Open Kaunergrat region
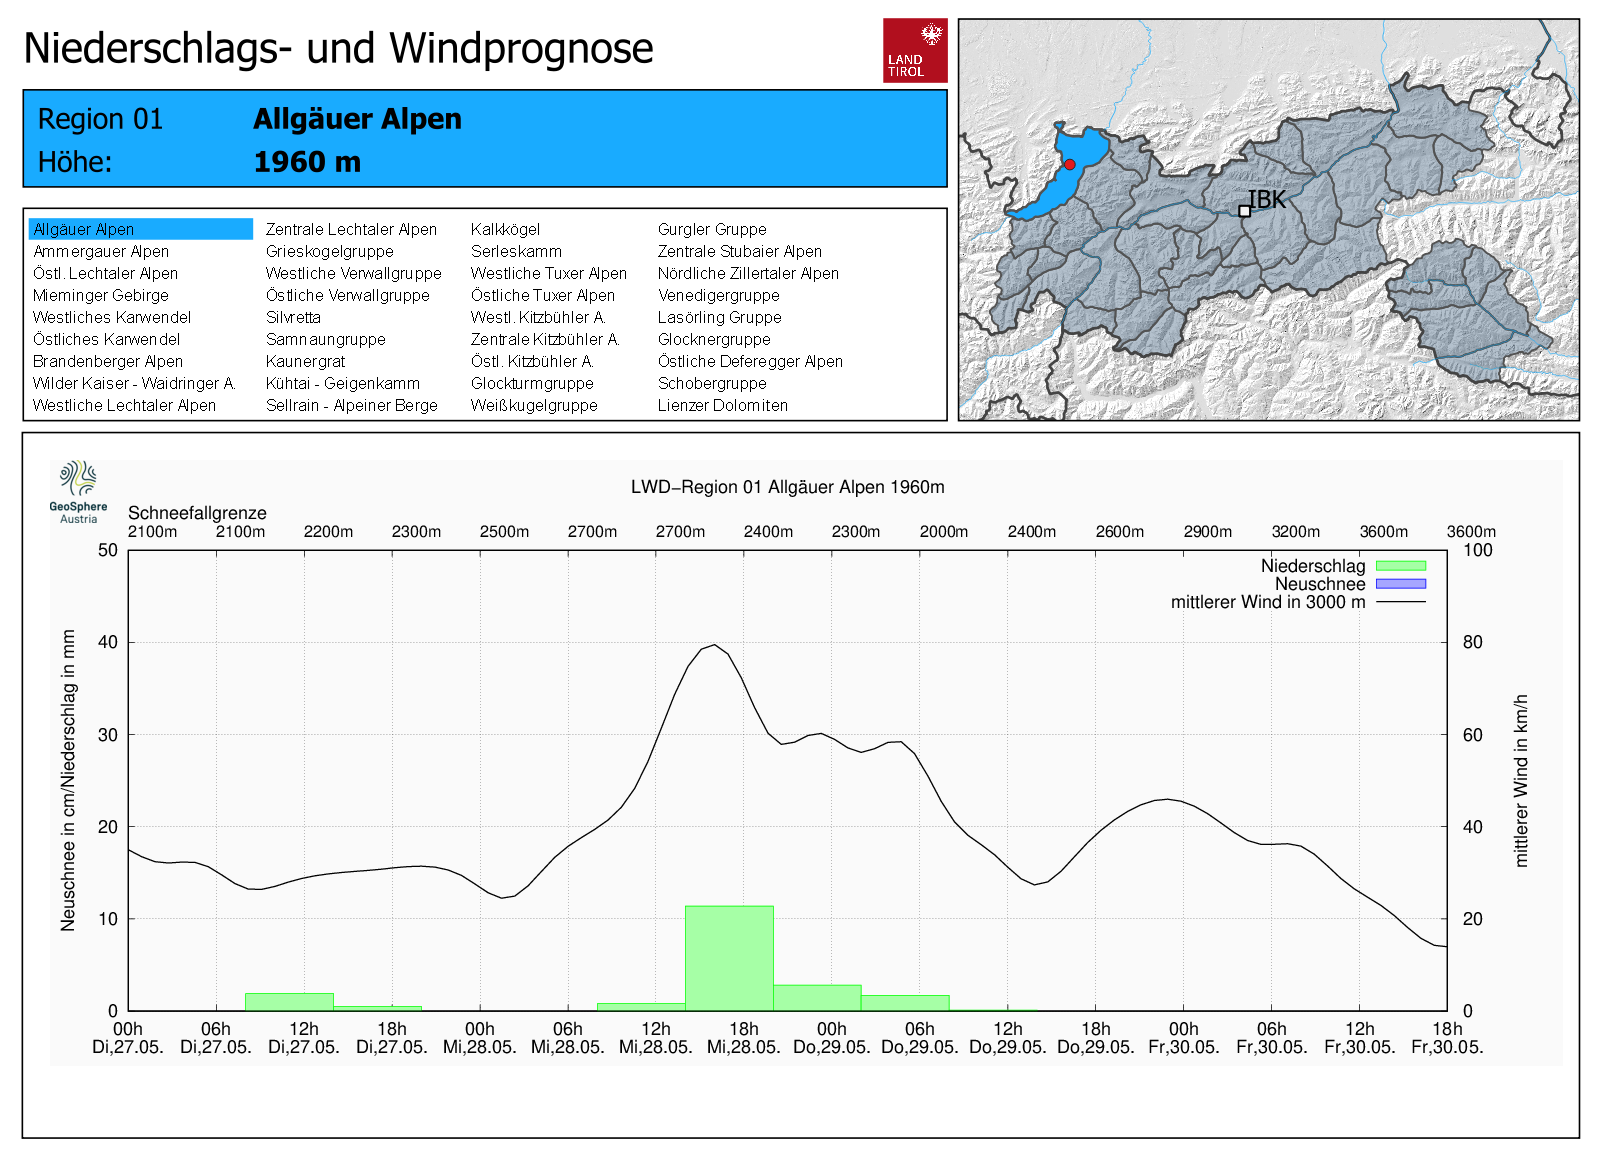Viewport: 1600px width, 1153px height. (x=305, y=361)
